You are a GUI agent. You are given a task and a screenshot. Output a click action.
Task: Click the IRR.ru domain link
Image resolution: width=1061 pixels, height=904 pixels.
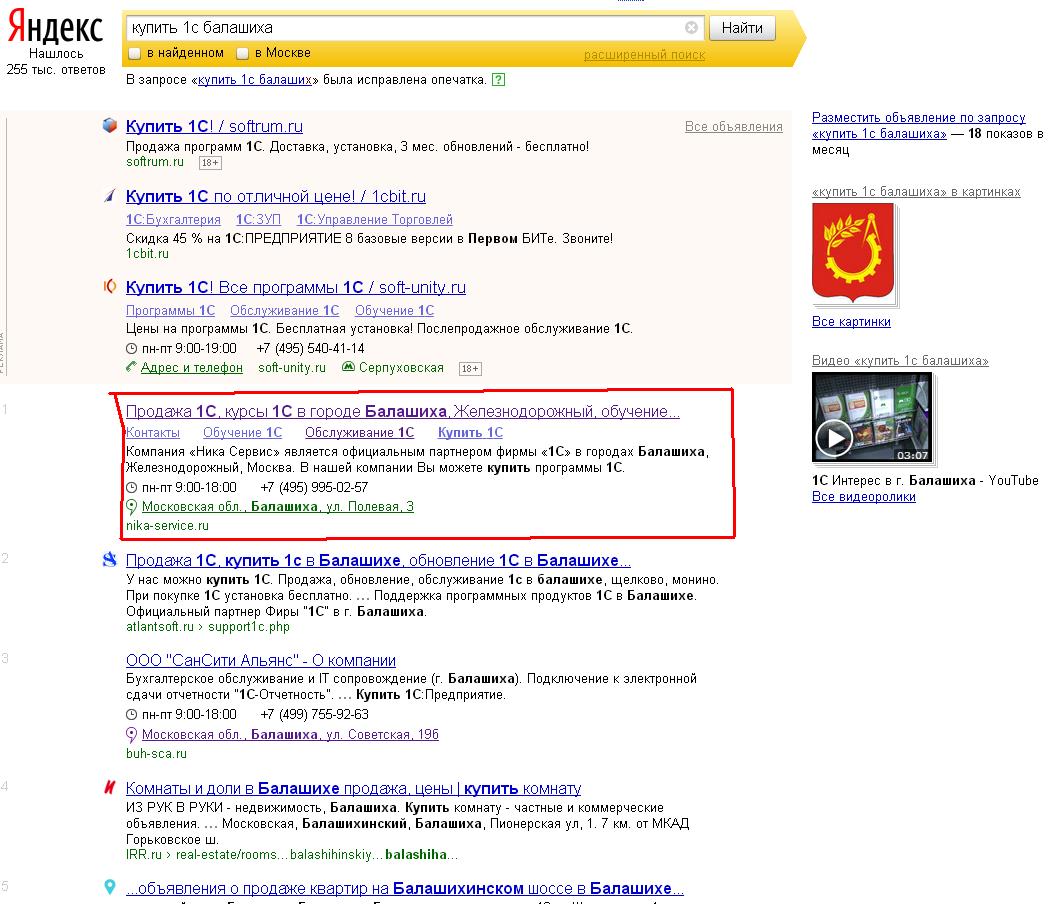coord(143,855)
